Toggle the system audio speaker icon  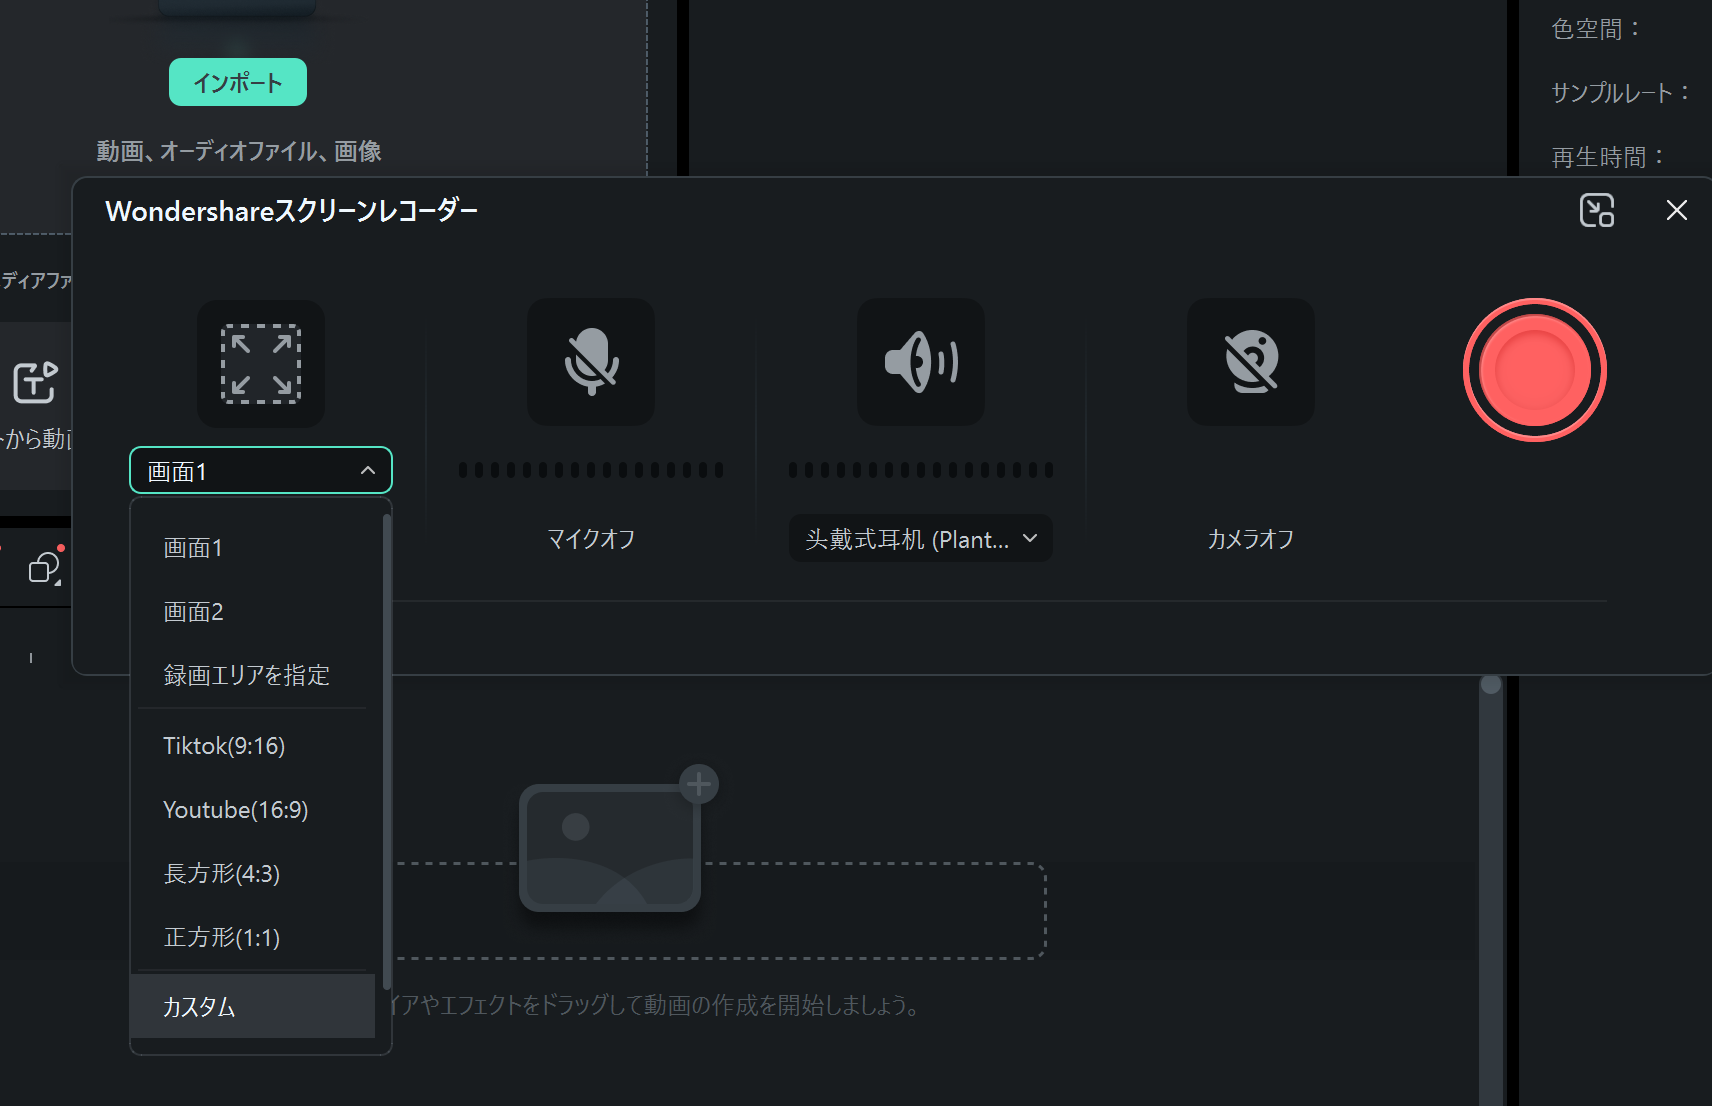point(921,362)
